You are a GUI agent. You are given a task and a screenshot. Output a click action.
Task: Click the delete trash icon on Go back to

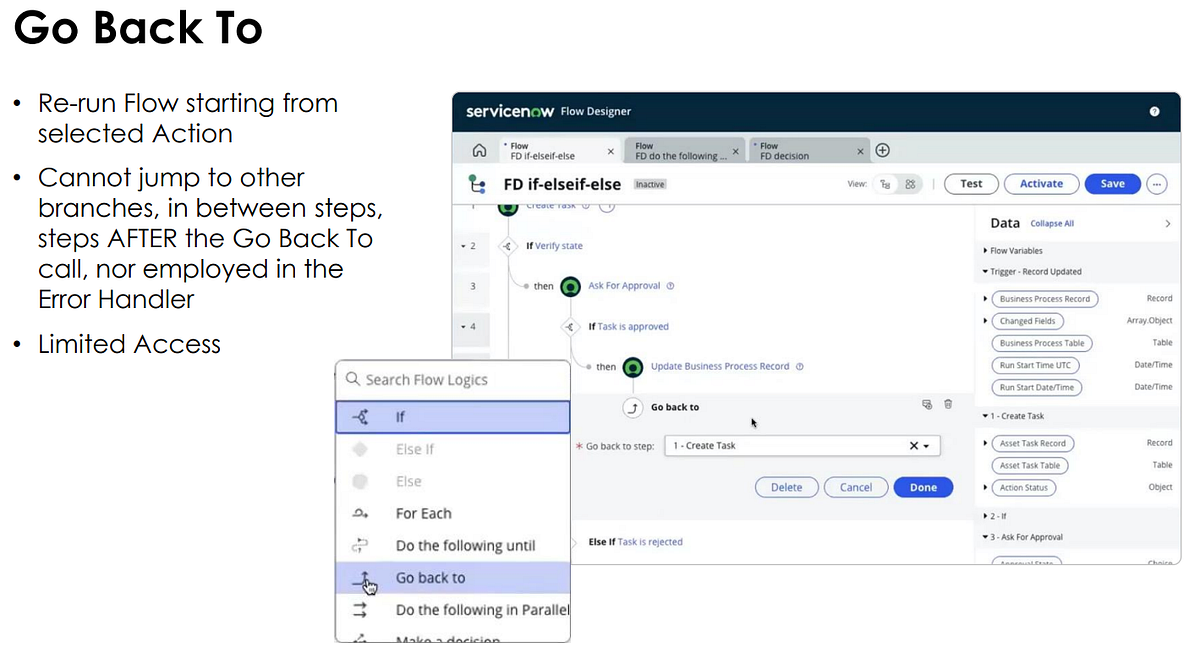click(x=947, y=403)
